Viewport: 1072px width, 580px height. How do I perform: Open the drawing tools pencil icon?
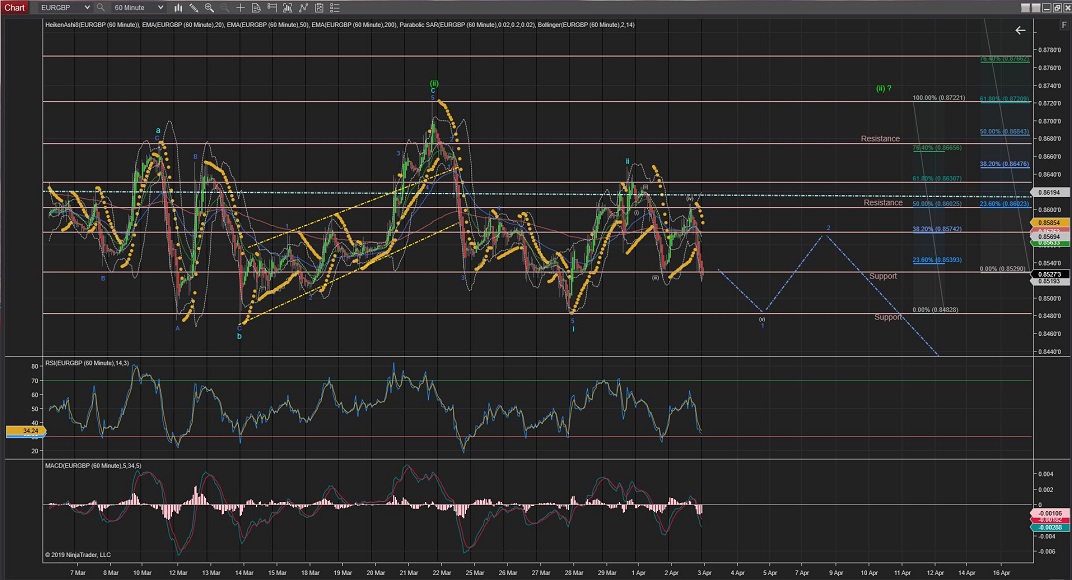point(194,8)
